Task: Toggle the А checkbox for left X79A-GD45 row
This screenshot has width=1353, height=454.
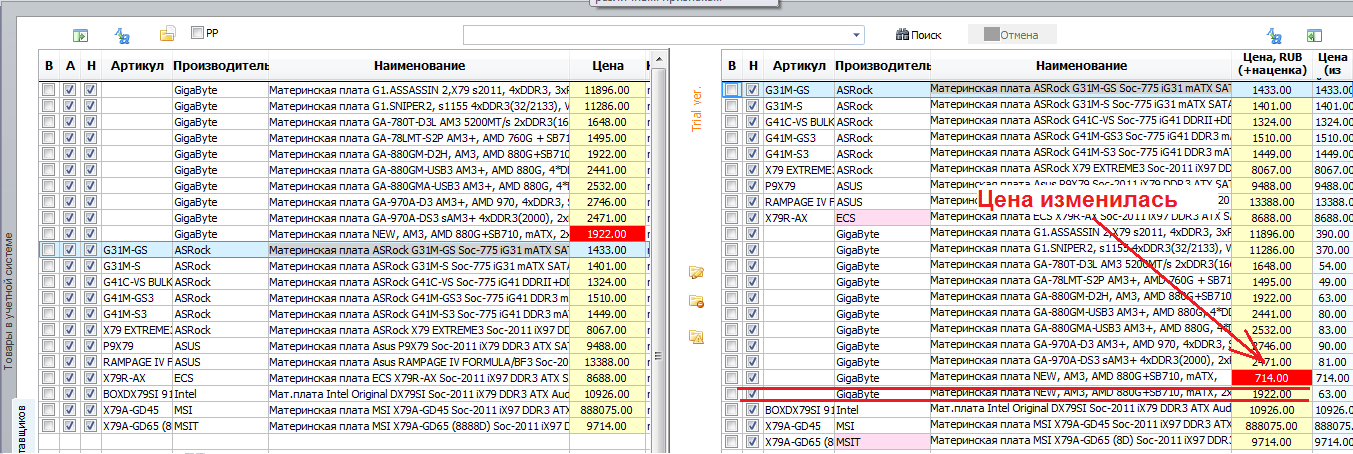Action: tap(69, 410)
